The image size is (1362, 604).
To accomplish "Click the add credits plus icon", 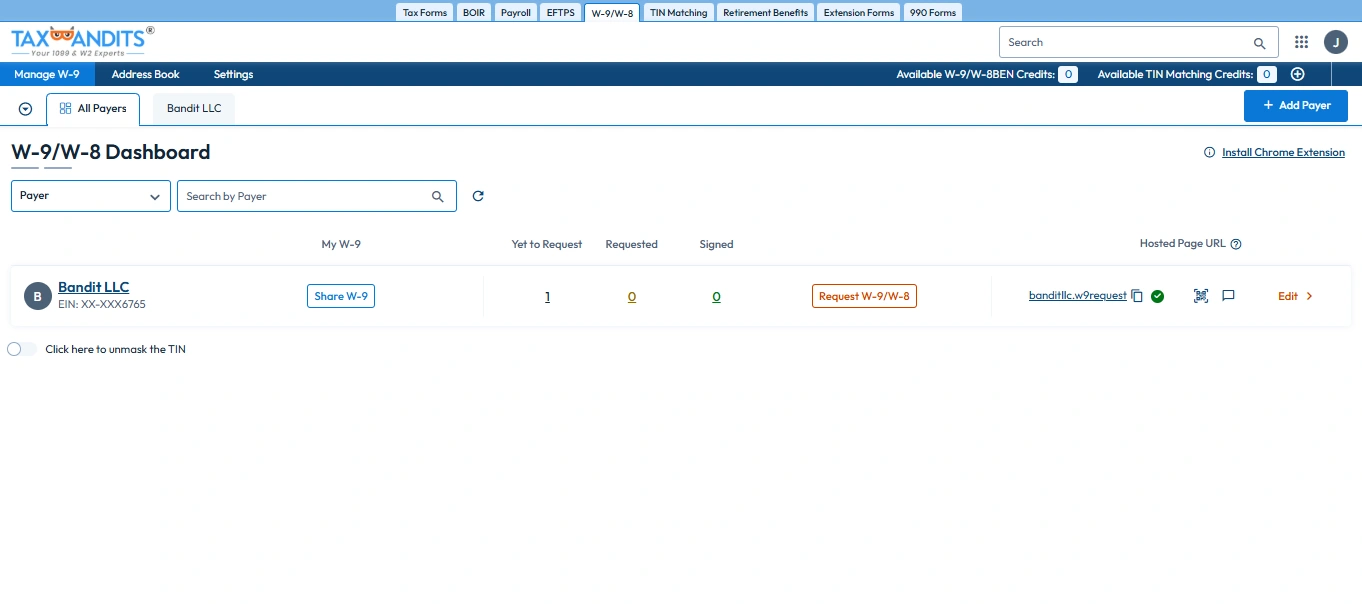I will 1297,74.
